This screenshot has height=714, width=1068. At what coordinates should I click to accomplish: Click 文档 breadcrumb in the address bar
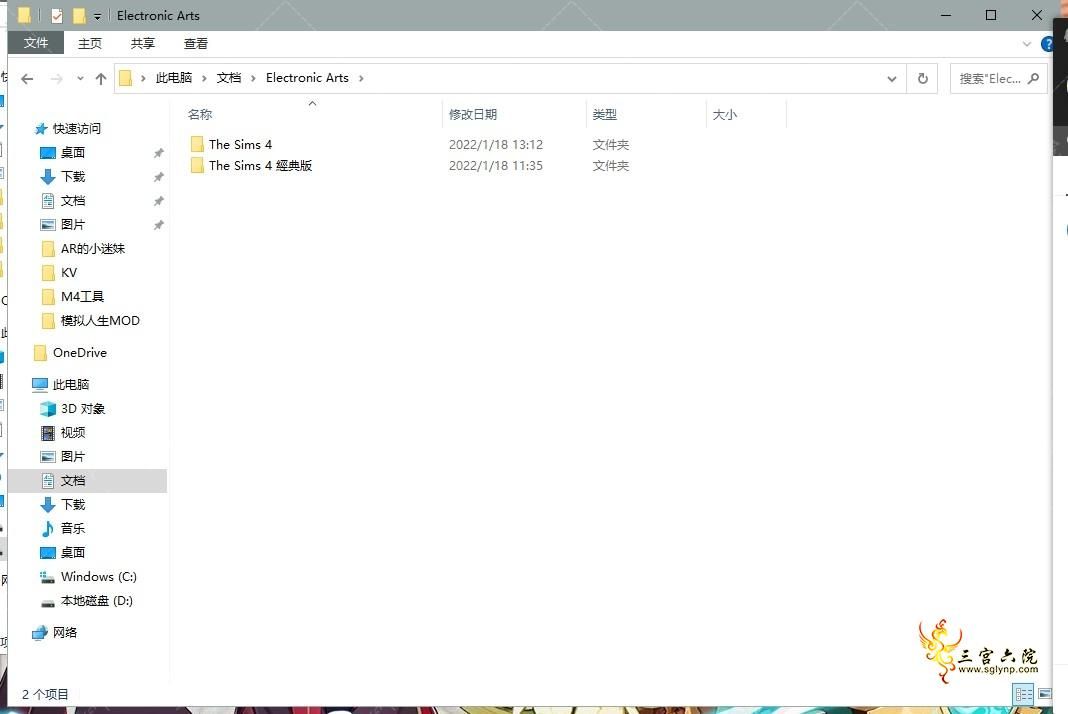coord(229,78)
